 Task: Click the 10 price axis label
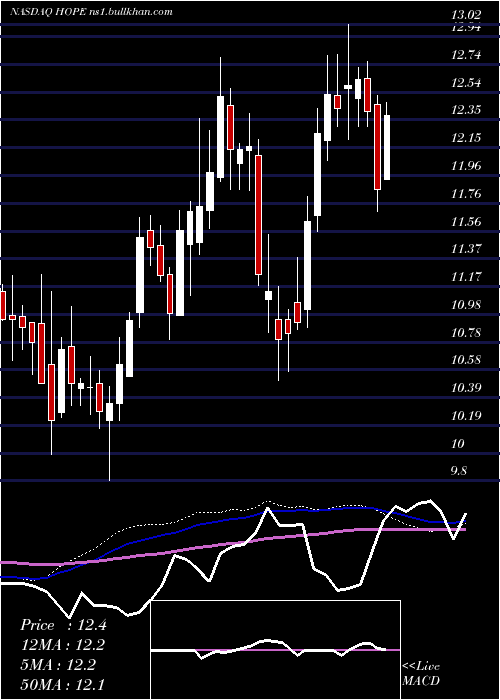tap(458, 444)
